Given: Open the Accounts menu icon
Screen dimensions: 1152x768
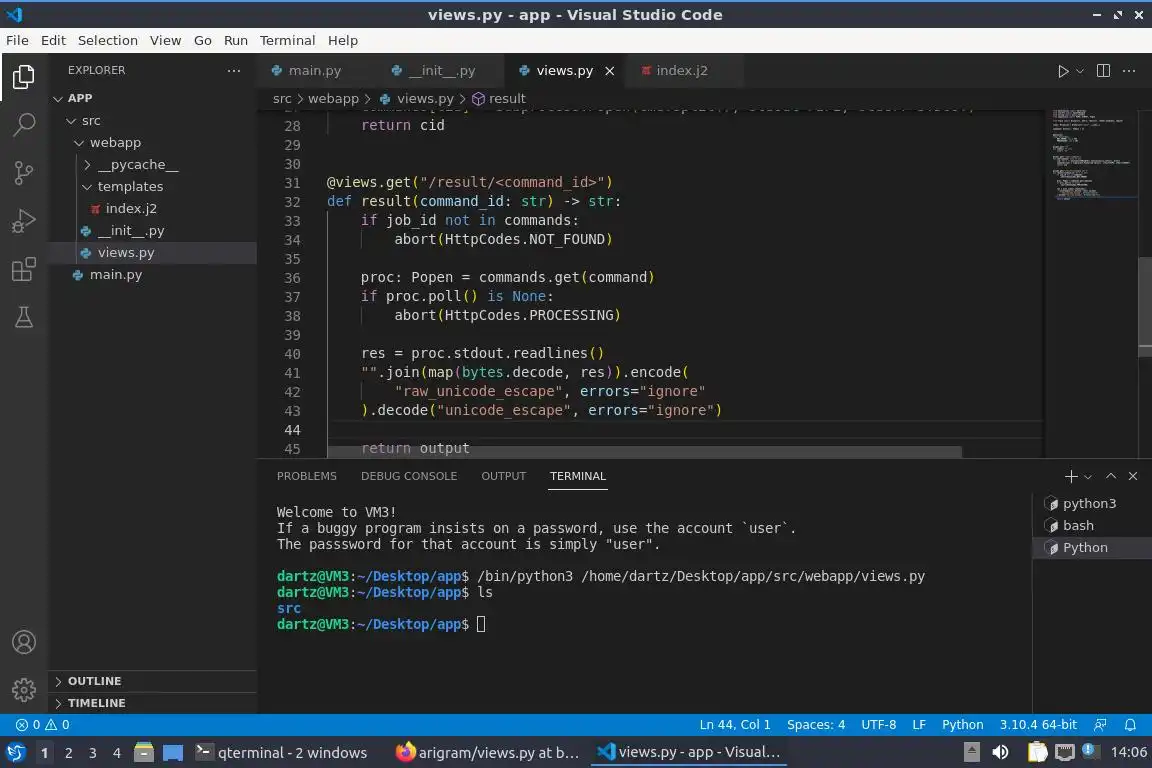Looking at the screenshot, I should pyautogui.click(x=24, y=642).
